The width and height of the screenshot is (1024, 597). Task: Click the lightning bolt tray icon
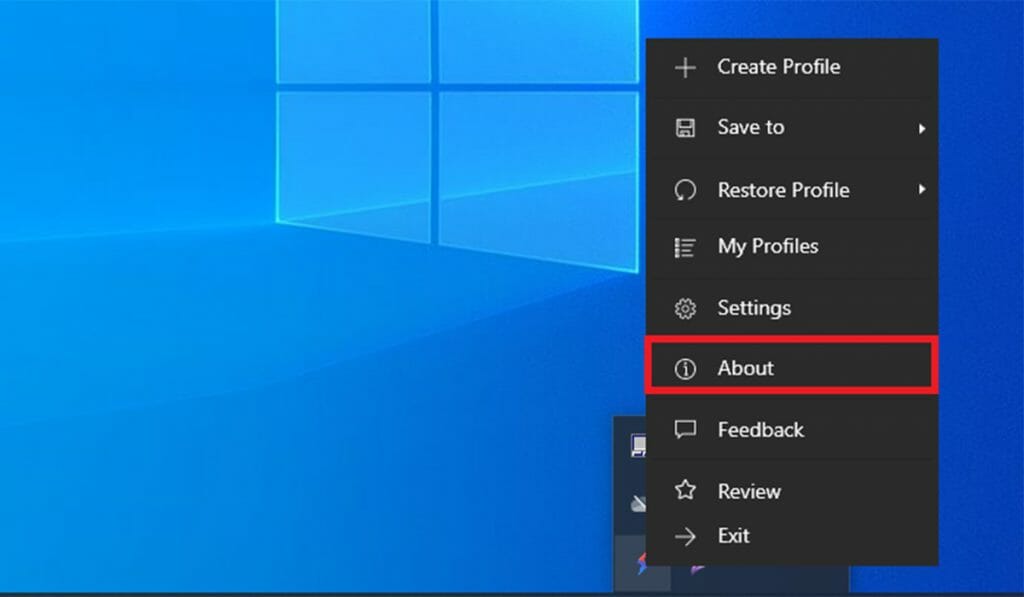(x=639, y=567)
